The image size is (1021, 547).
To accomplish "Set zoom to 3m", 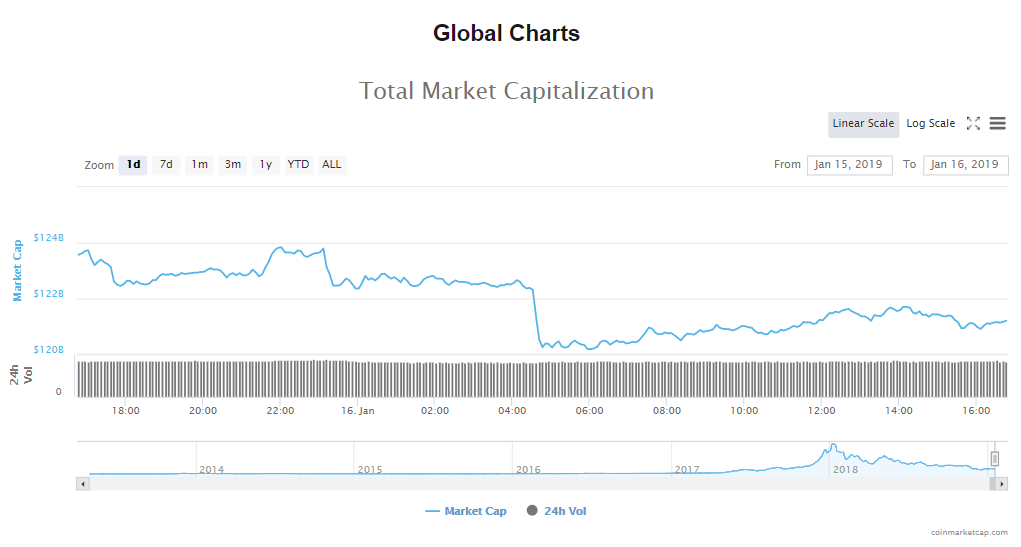I will pyautogui.click(x=233, y=165).
